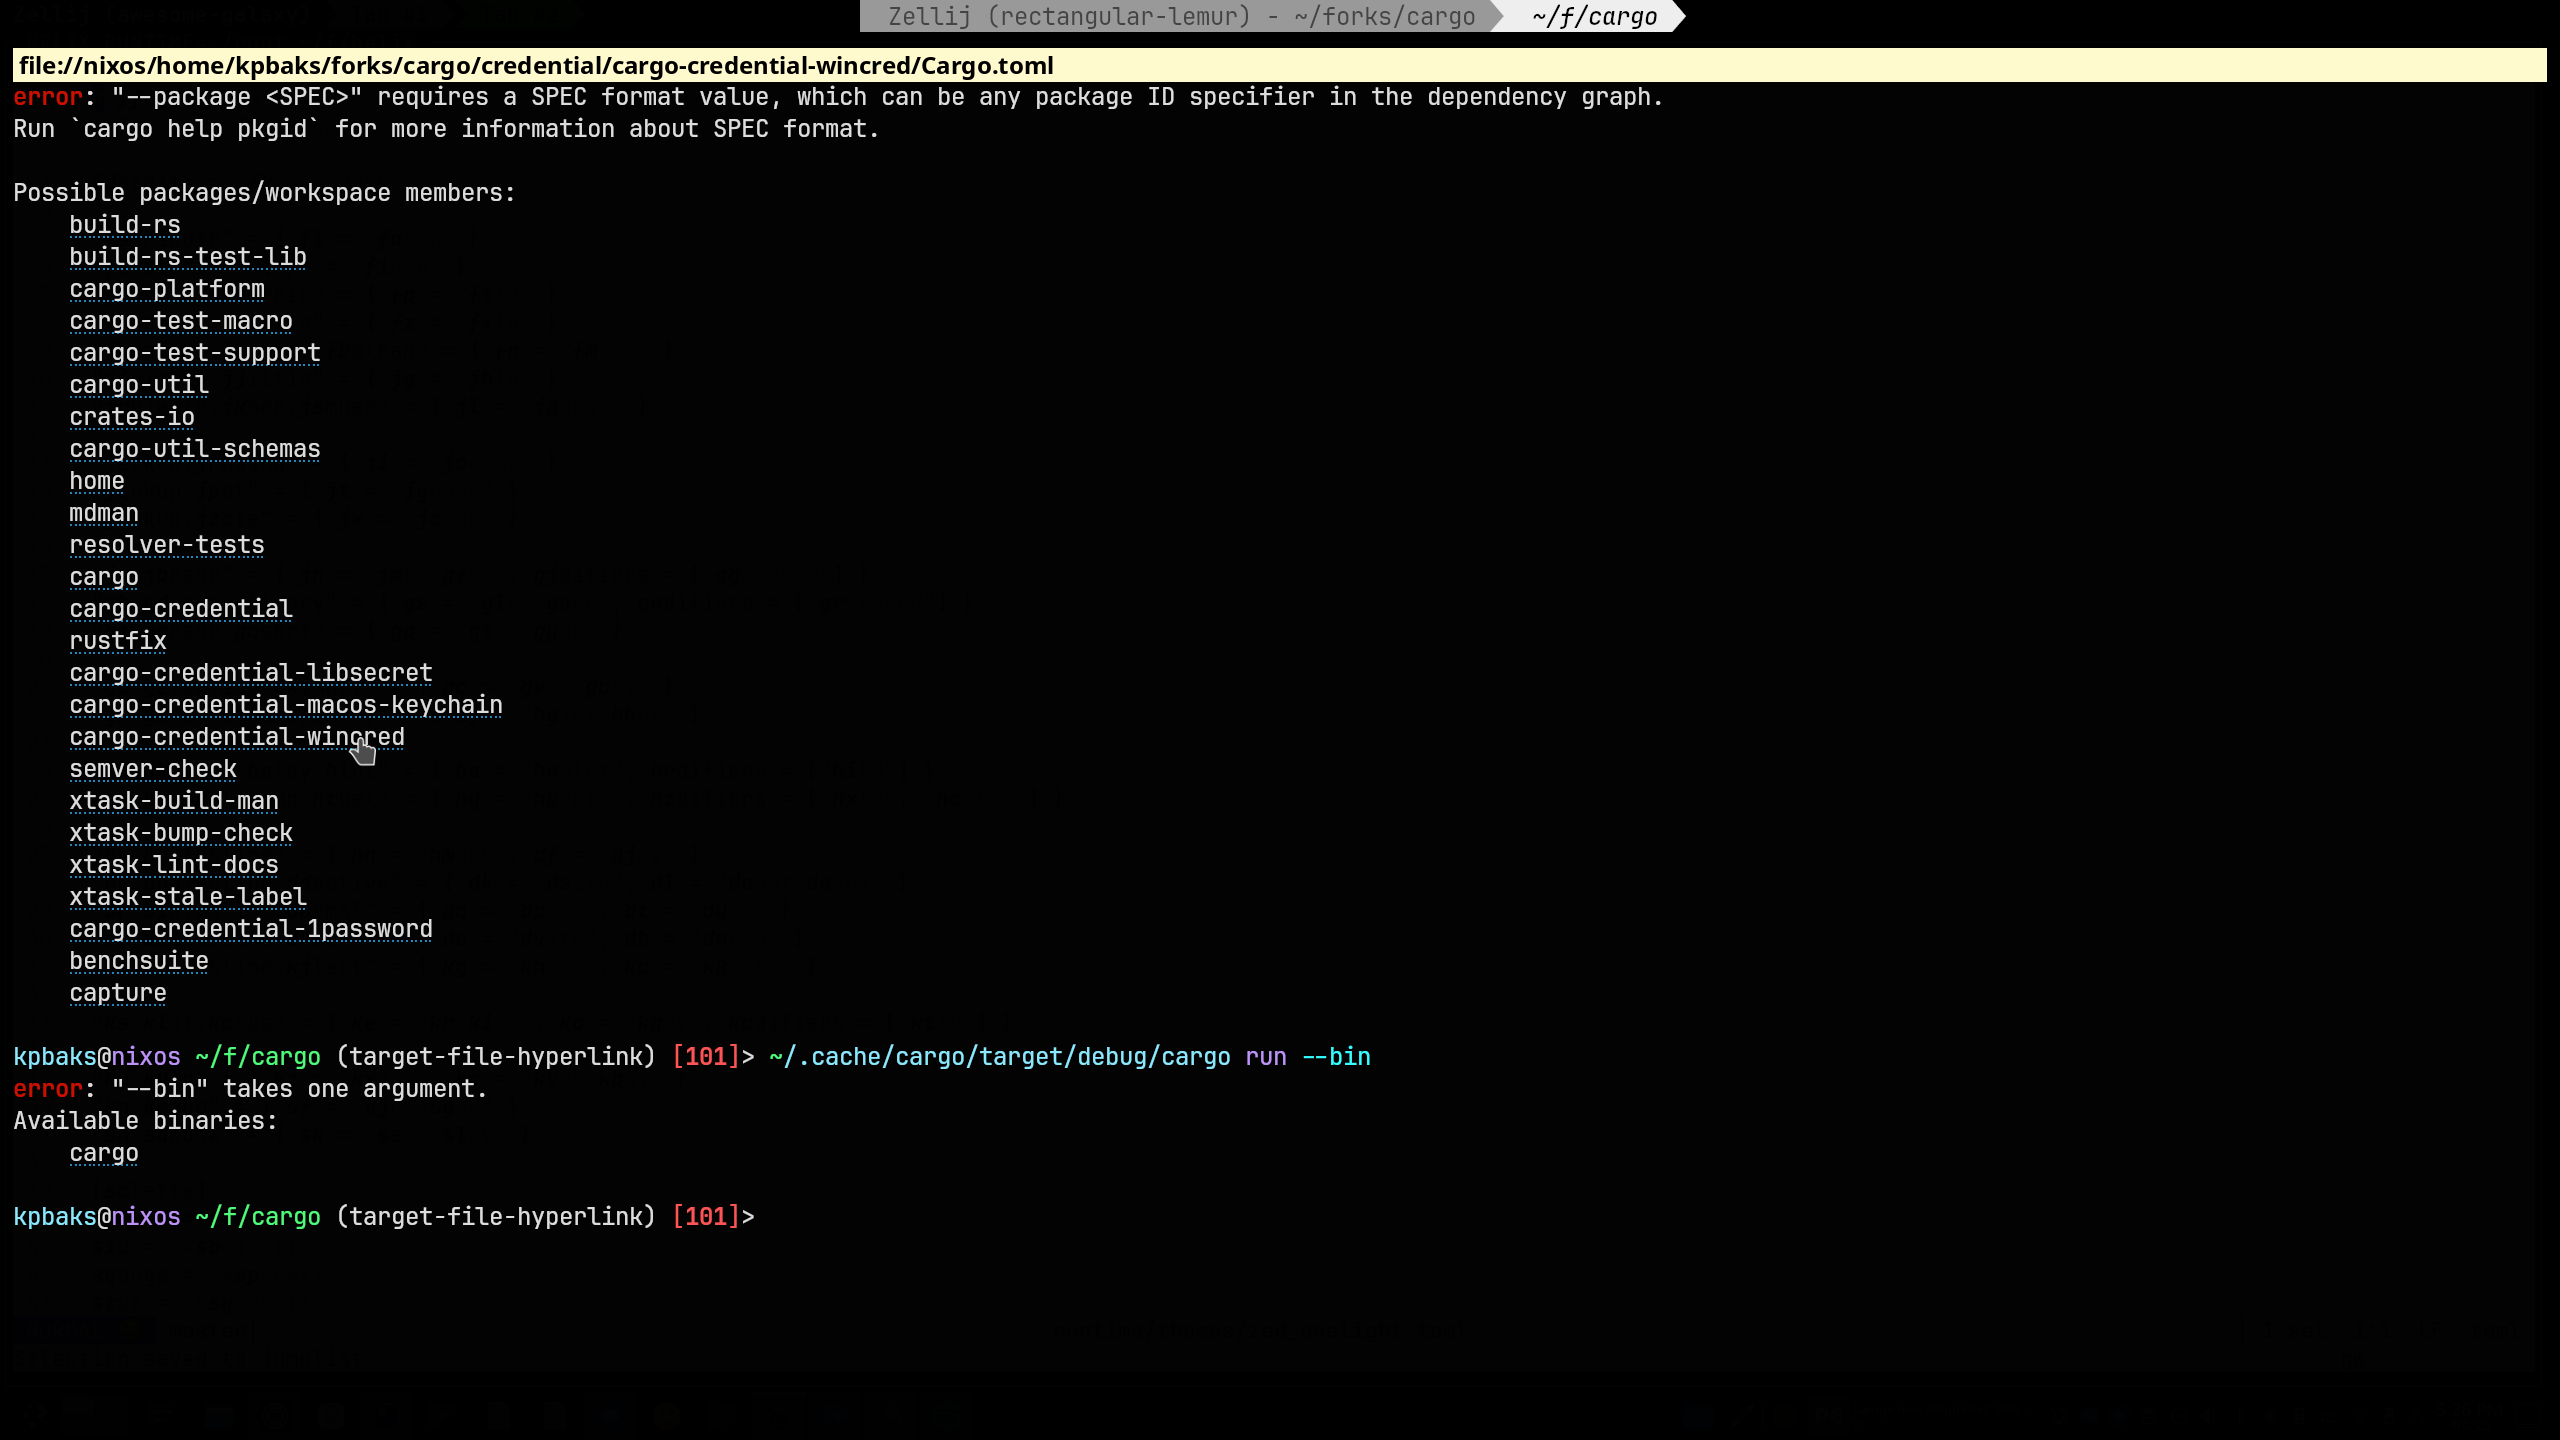Open the crates-io hyperlink
The width and height of the screenshot is (2560, 1440).
pyautogui.click(x=132, y=417)
